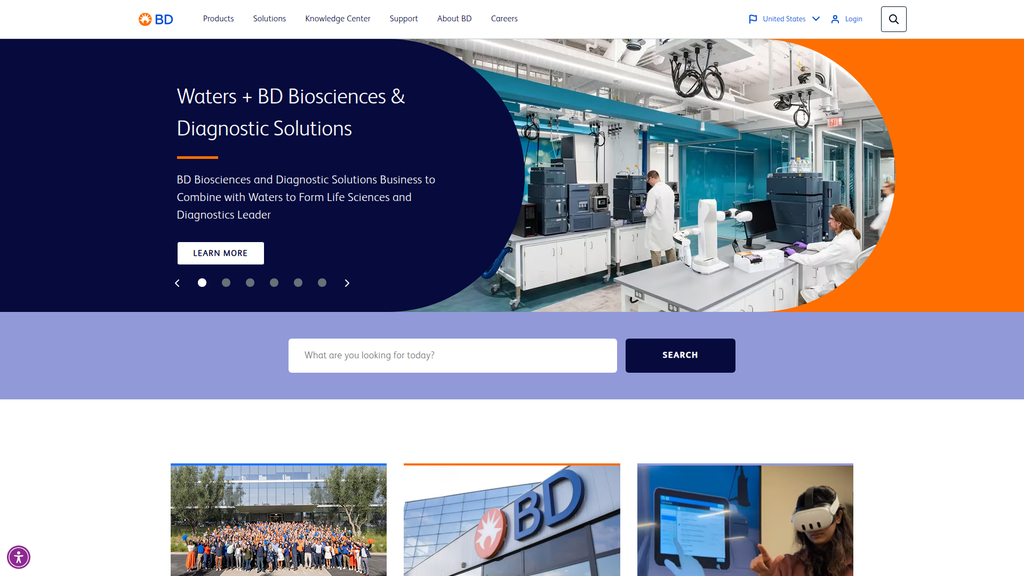
Task: Open the employee group photo card
Action: [x=279, y=520]
